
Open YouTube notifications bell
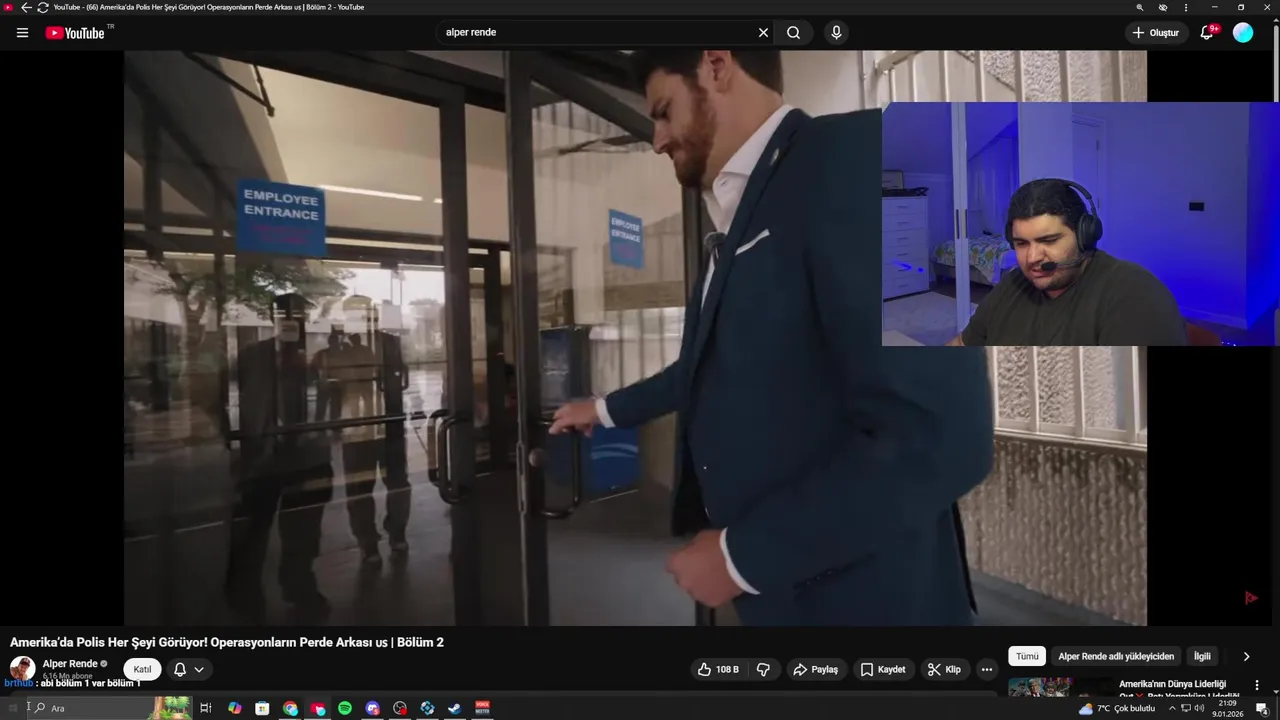[1207, 33]
